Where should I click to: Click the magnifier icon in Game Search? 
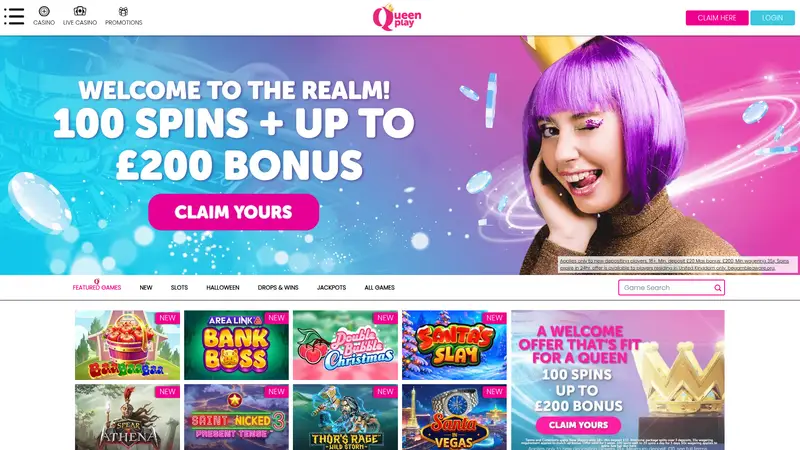pyautogui.click(x=717, y=288)
